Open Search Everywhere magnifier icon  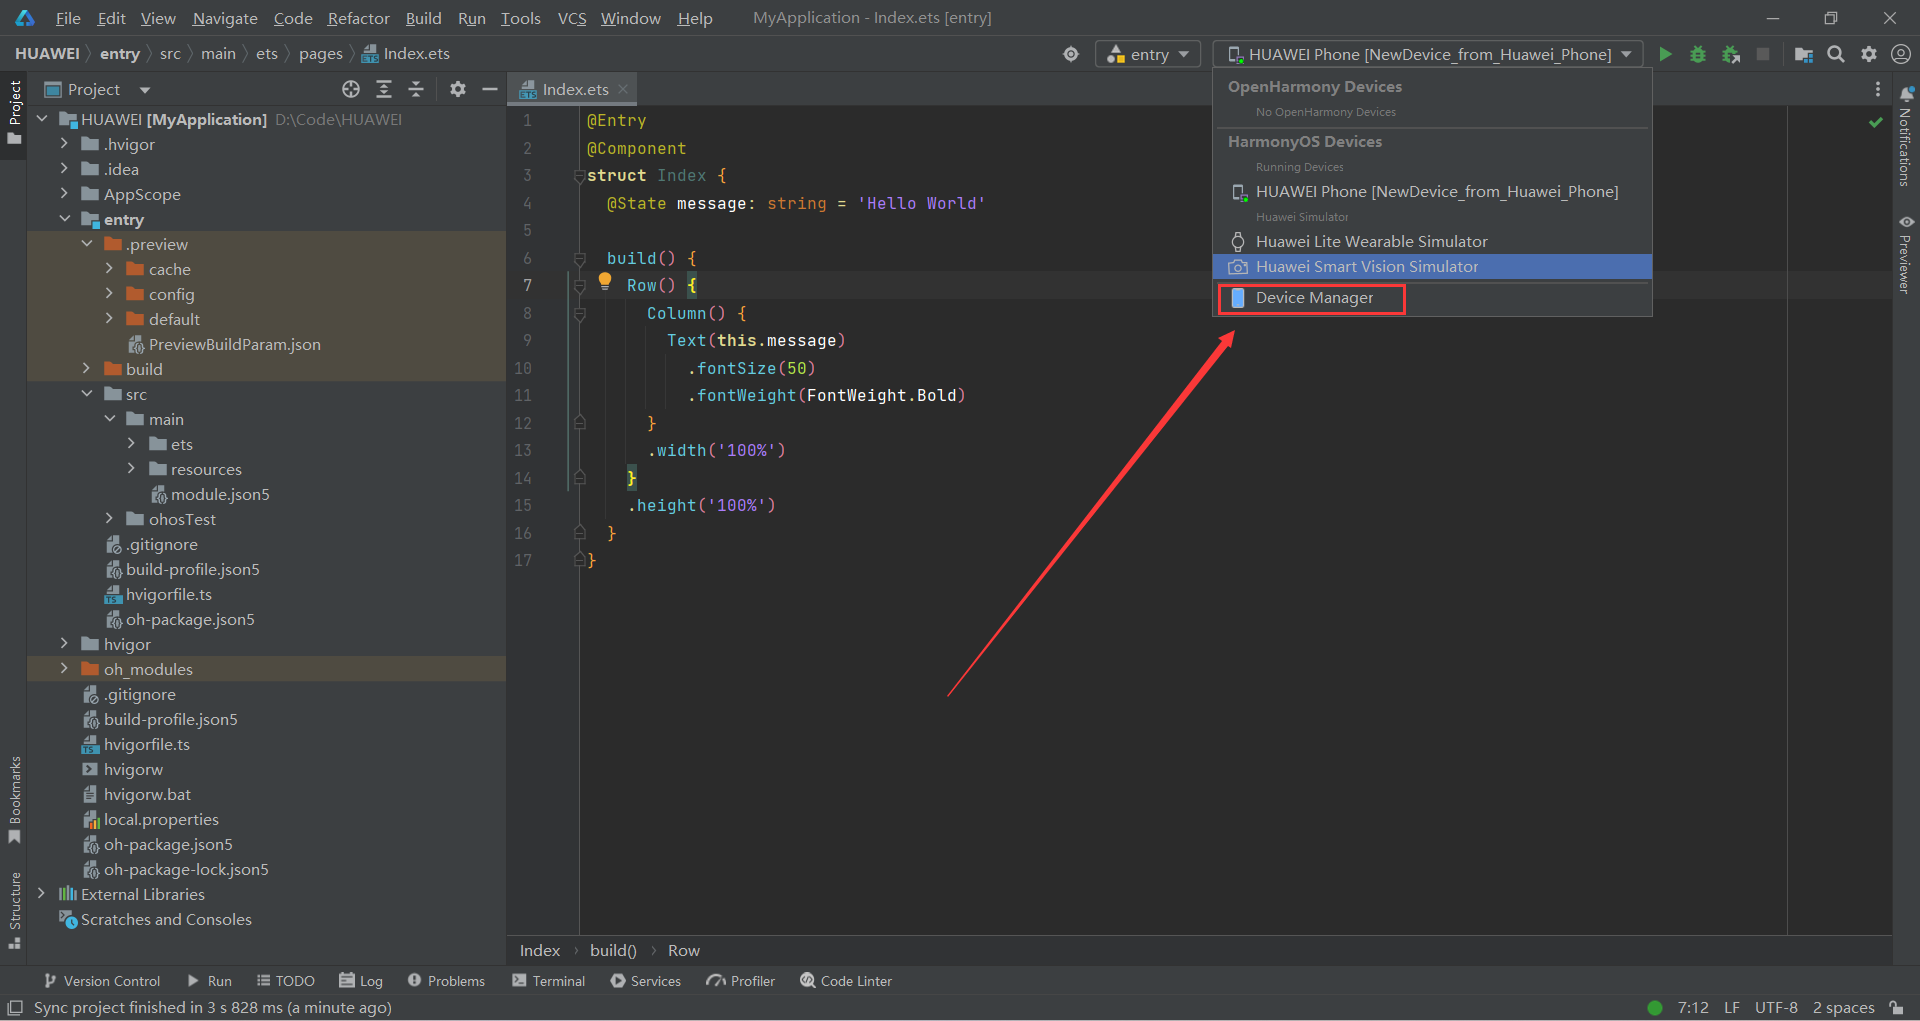click(1836, 54)
